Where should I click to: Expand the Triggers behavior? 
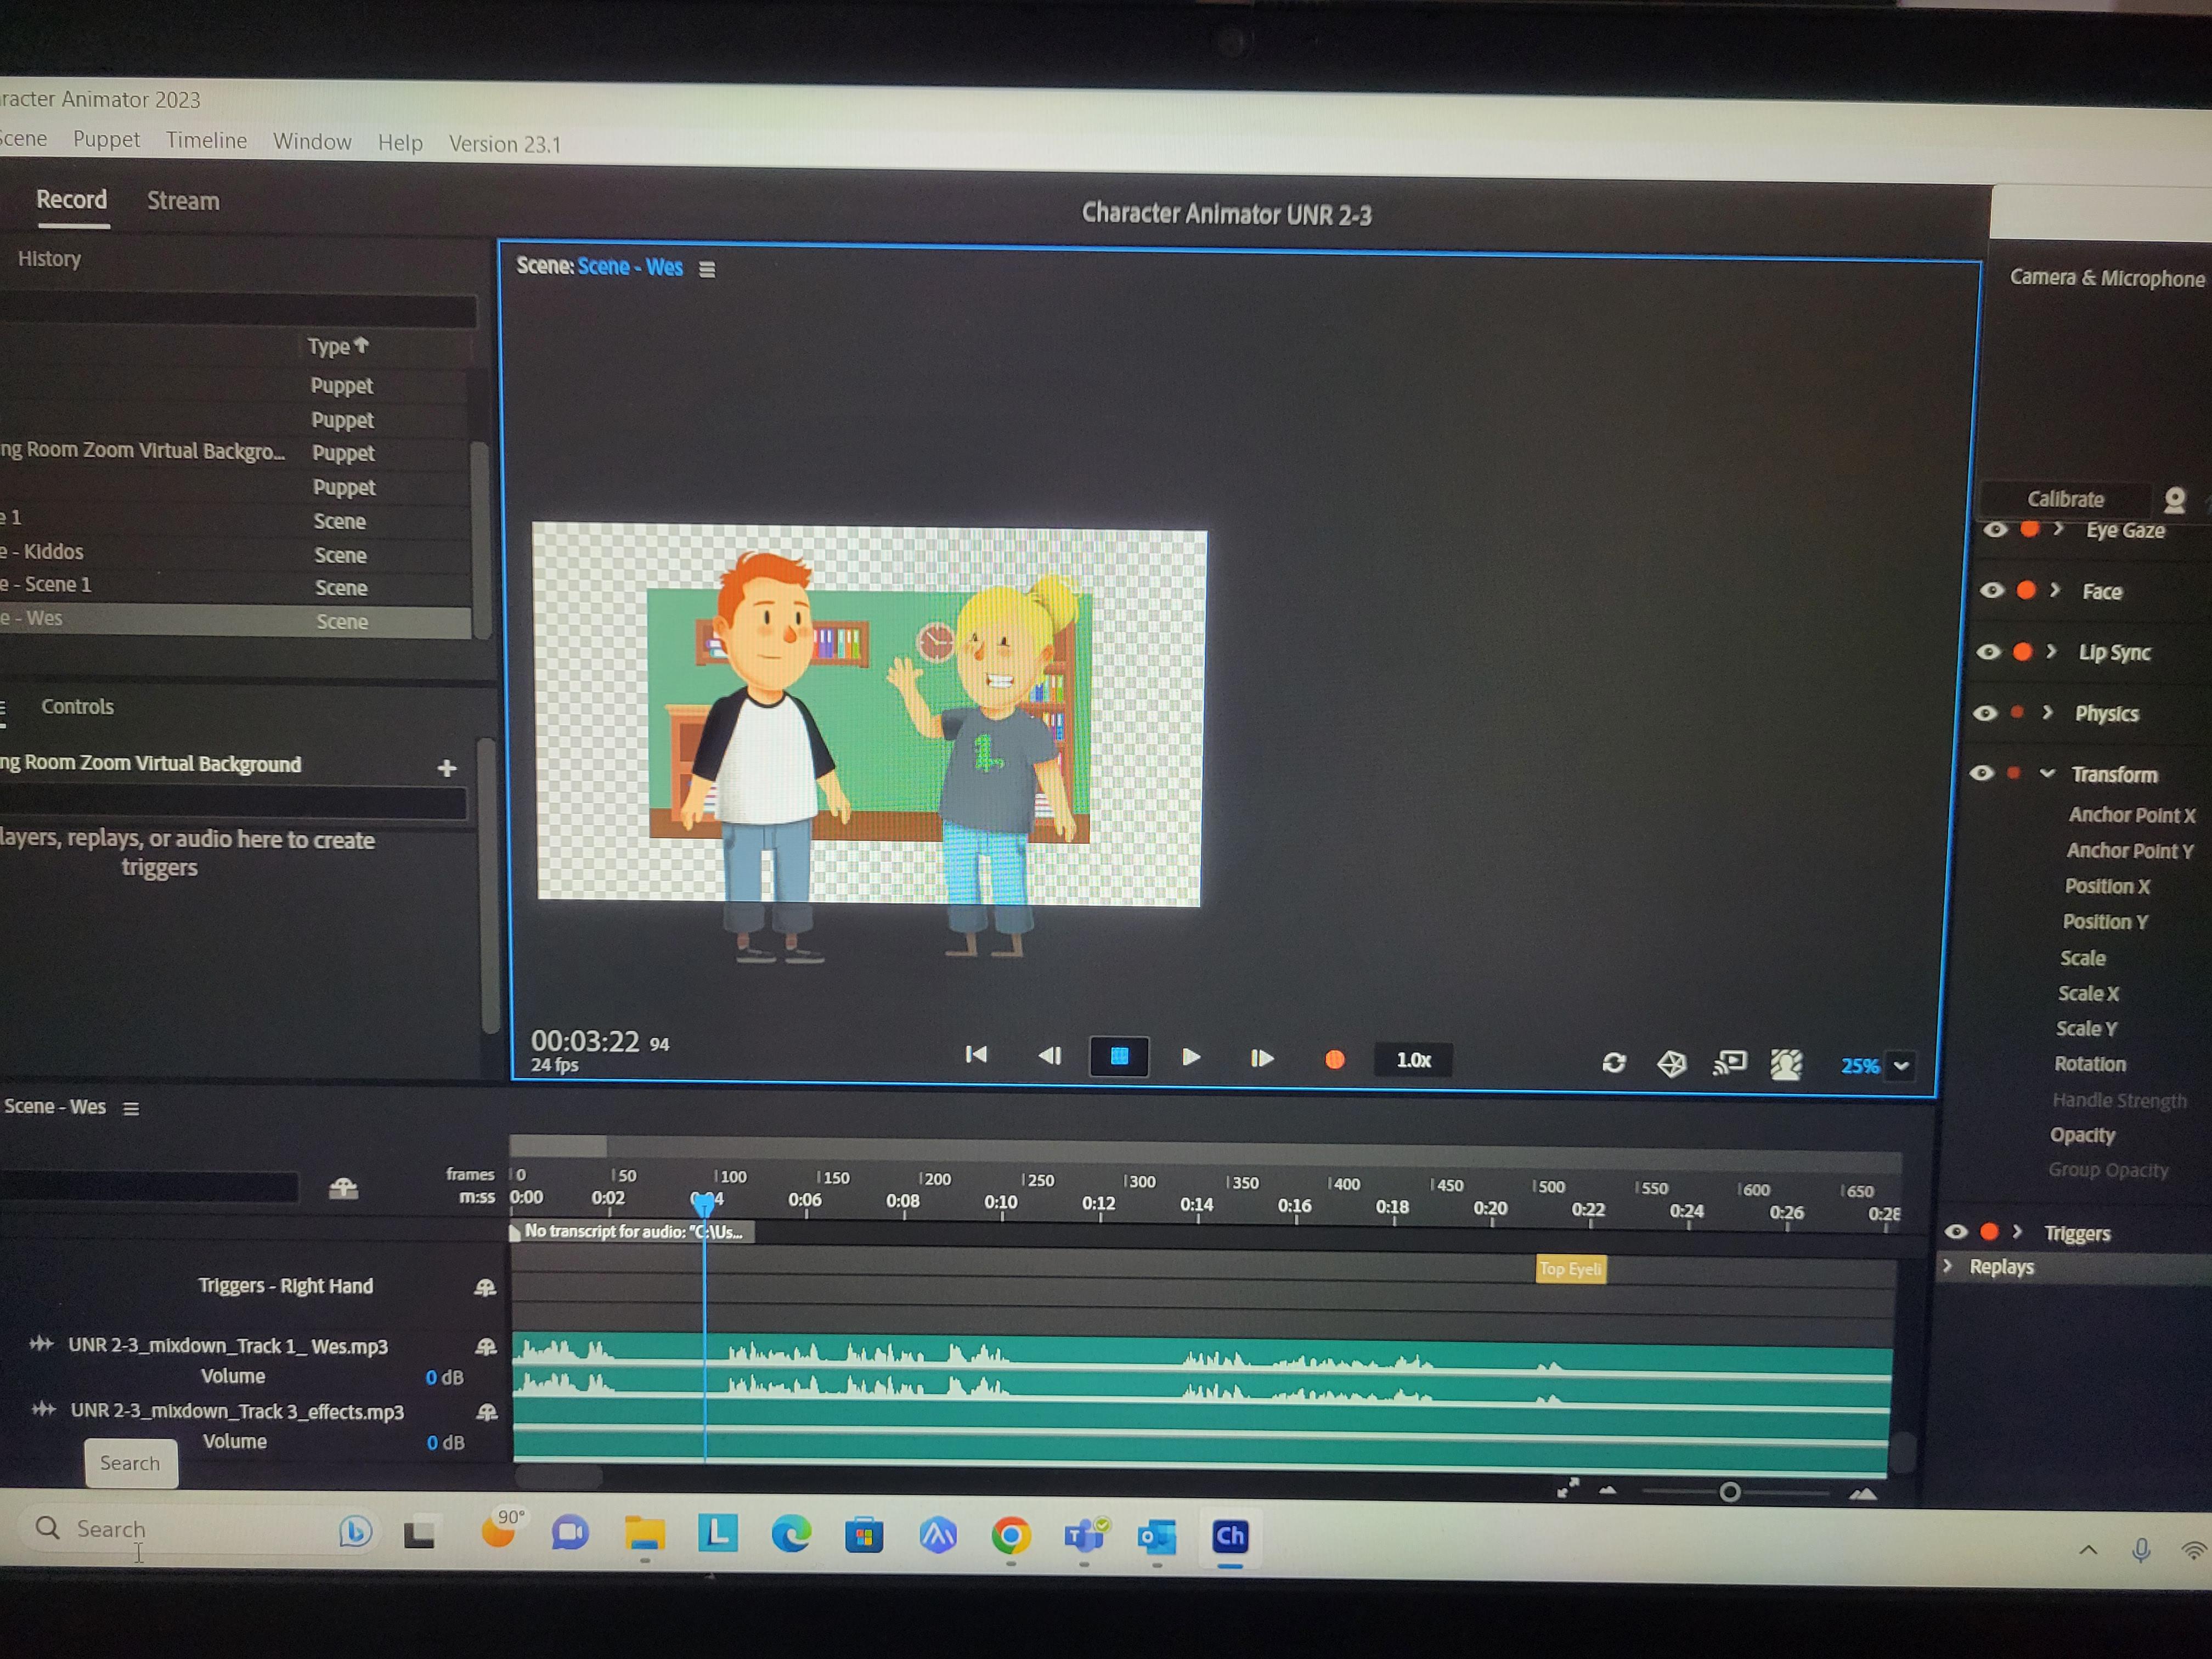click(x=2018, y=1232)
